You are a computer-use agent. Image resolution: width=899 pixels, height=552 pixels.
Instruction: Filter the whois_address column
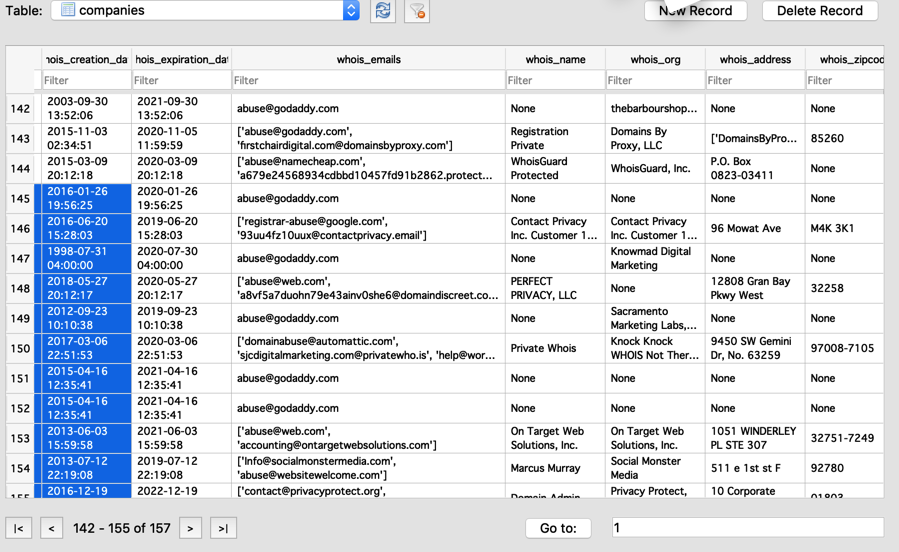755,80
